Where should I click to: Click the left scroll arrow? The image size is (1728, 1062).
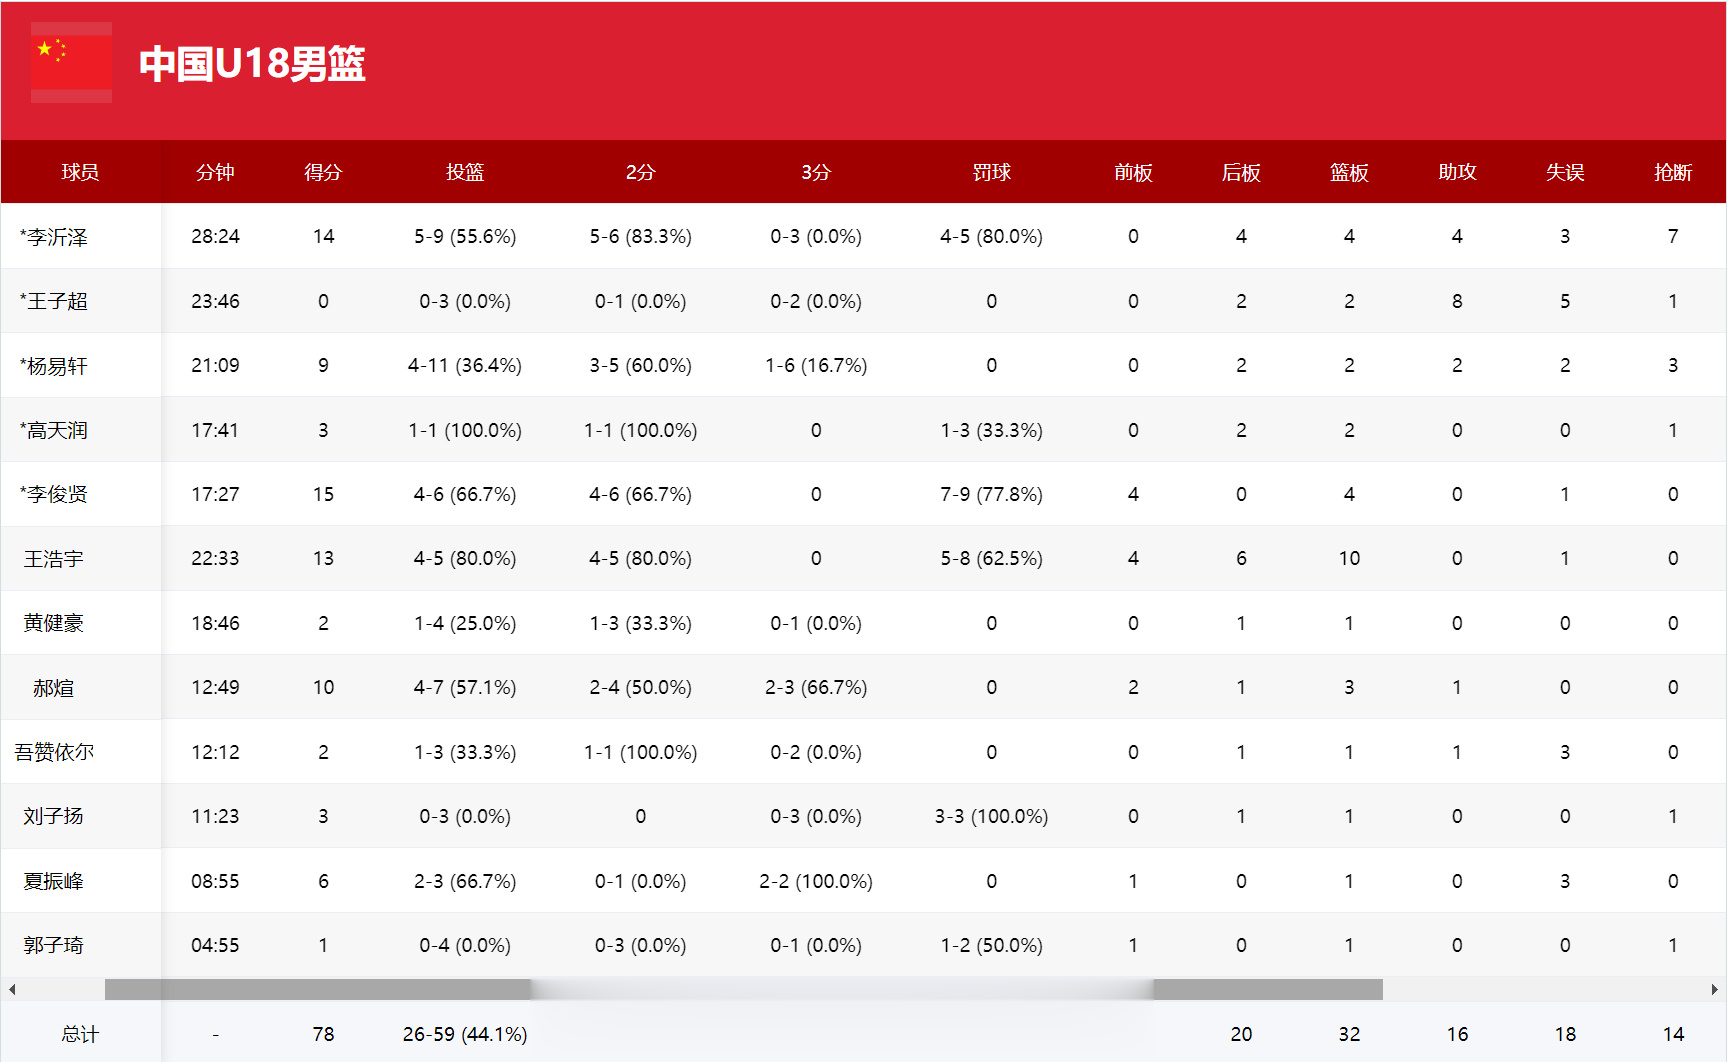[12, 990]
